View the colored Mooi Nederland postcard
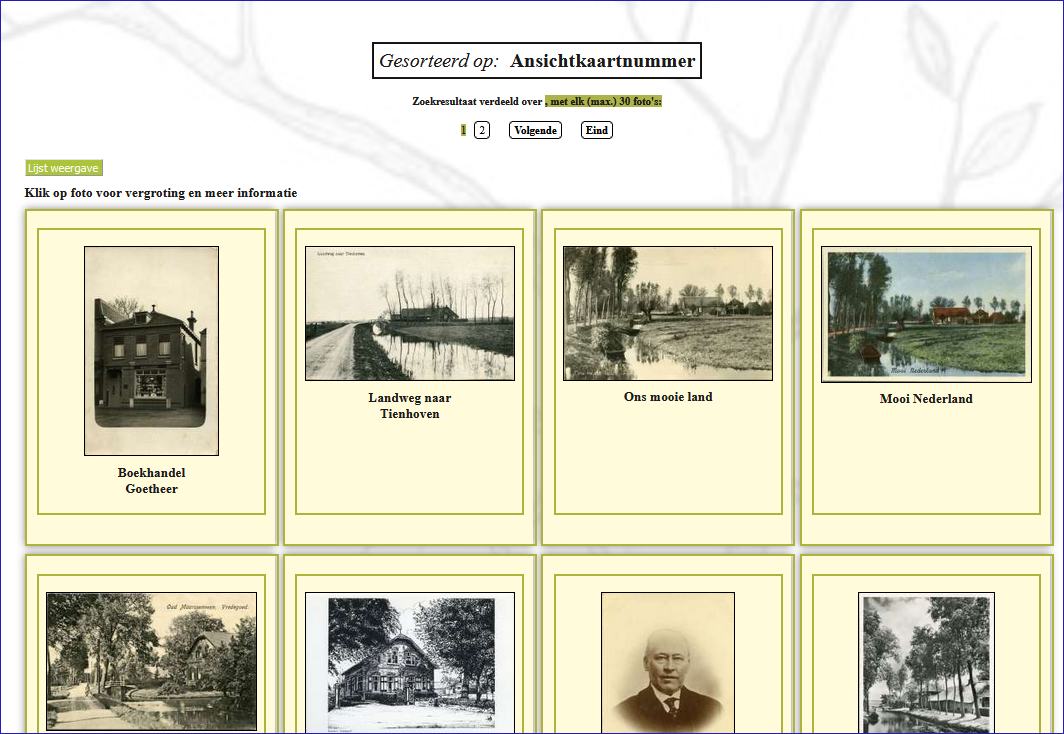 [x=926, y=314]
